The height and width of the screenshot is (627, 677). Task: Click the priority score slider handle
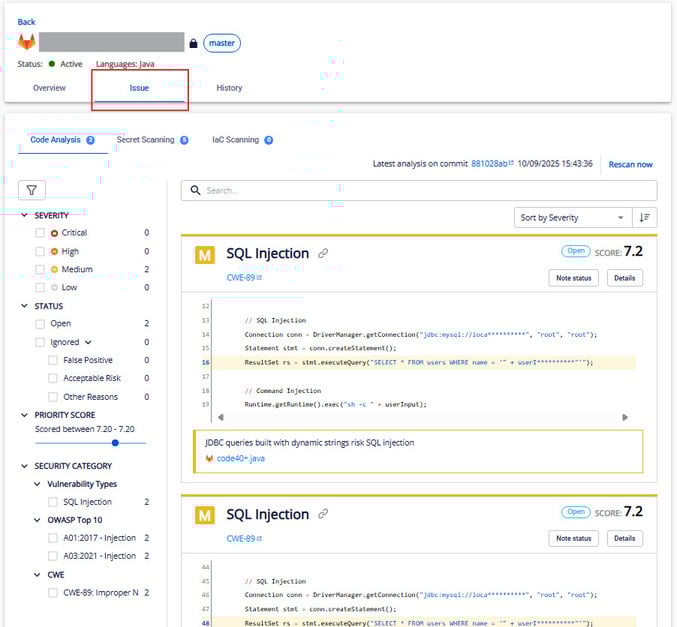[x=115, y=442]
